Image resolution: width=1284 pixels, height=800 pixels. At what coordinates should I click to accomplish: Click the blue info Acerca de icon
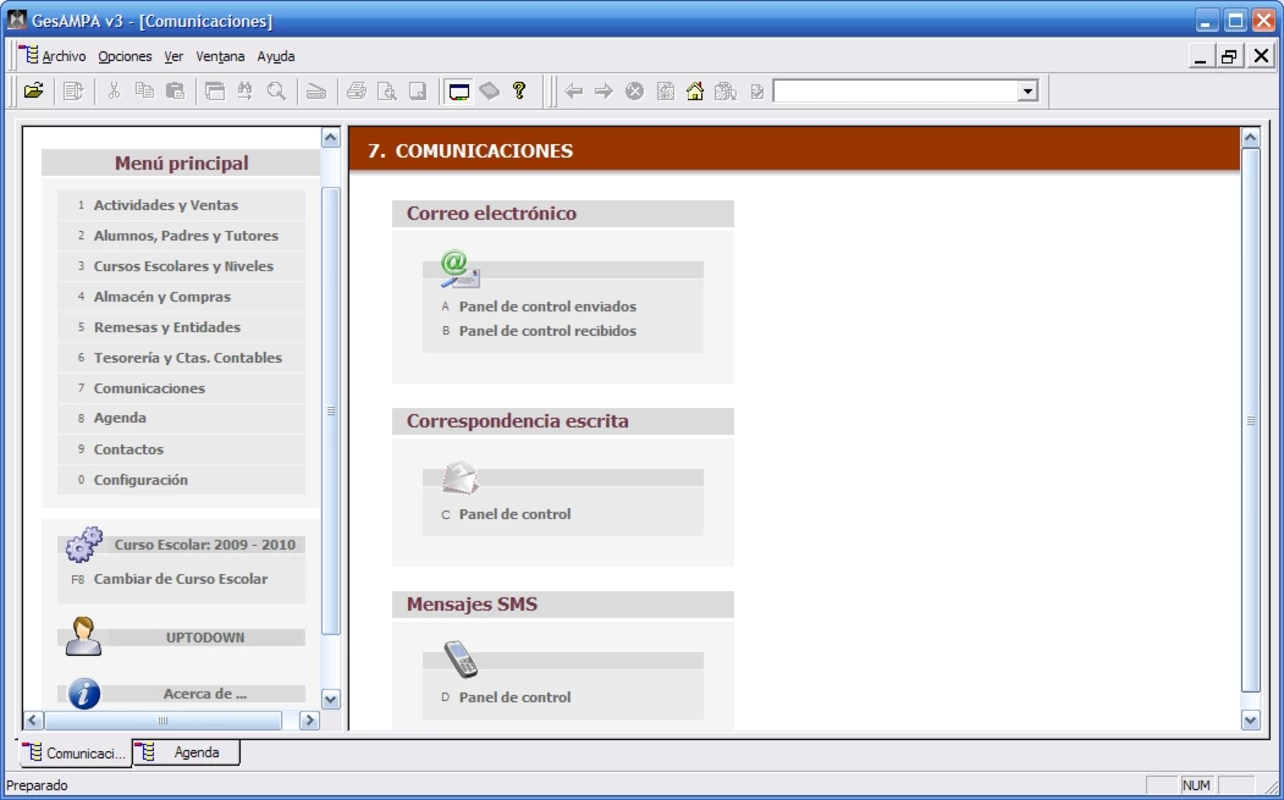[84, 693]
